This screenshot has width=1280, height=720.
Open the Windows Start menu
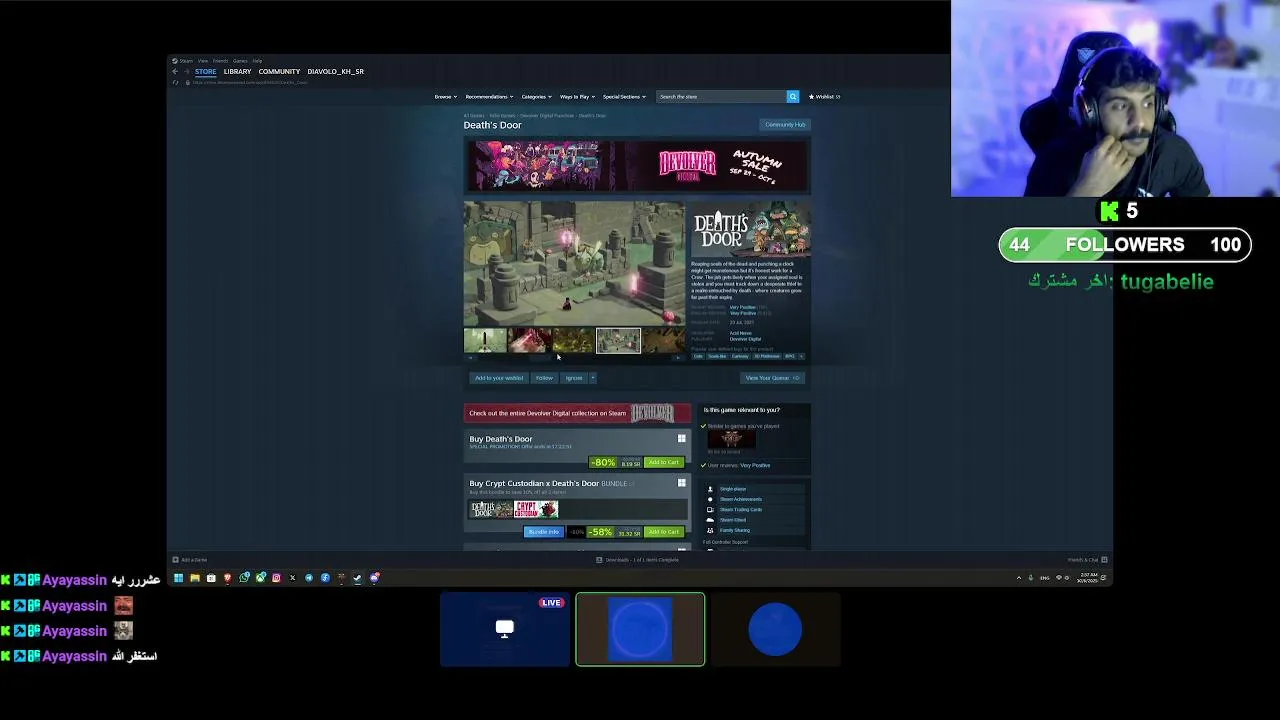pos(178,578)
